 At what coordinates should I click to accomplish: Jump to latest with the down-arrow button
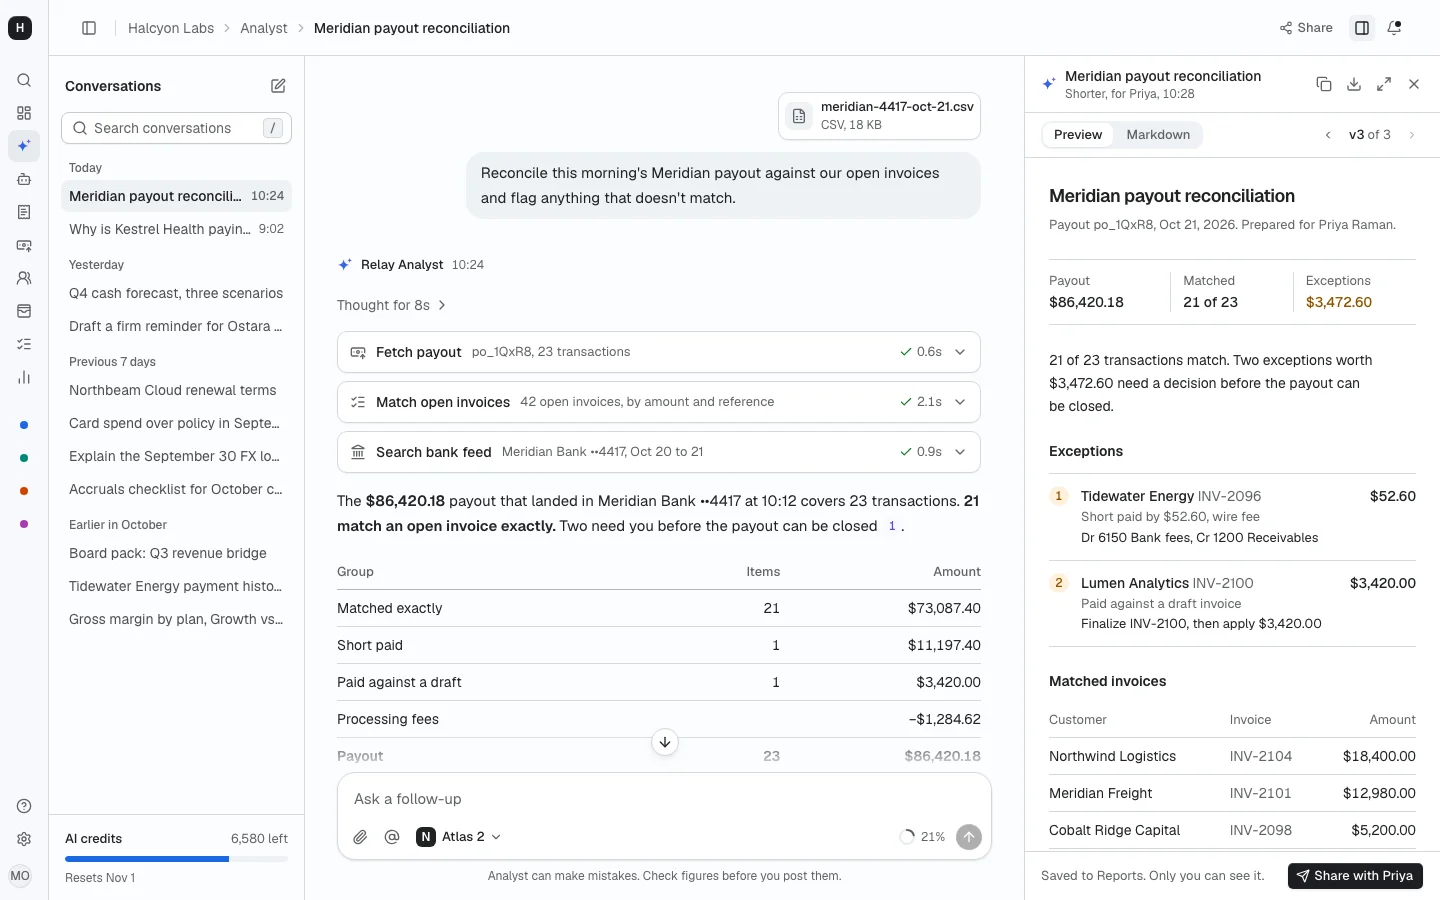pyautogui.click(x=665, y=742)
